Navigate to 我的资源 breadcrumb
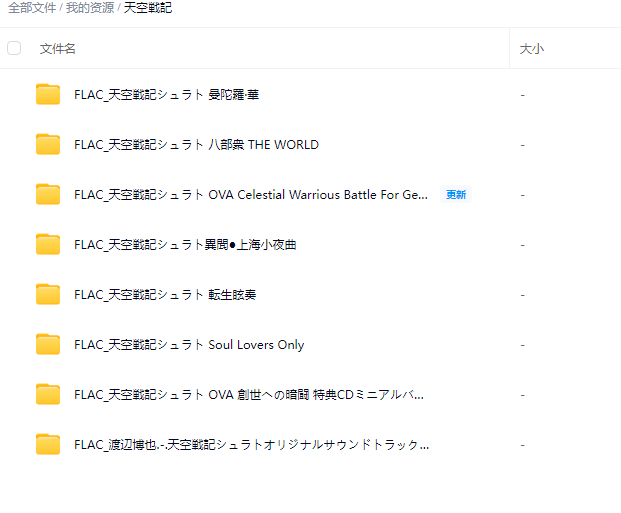The width and height of the screenshot is (621, 513). (90, 8)
